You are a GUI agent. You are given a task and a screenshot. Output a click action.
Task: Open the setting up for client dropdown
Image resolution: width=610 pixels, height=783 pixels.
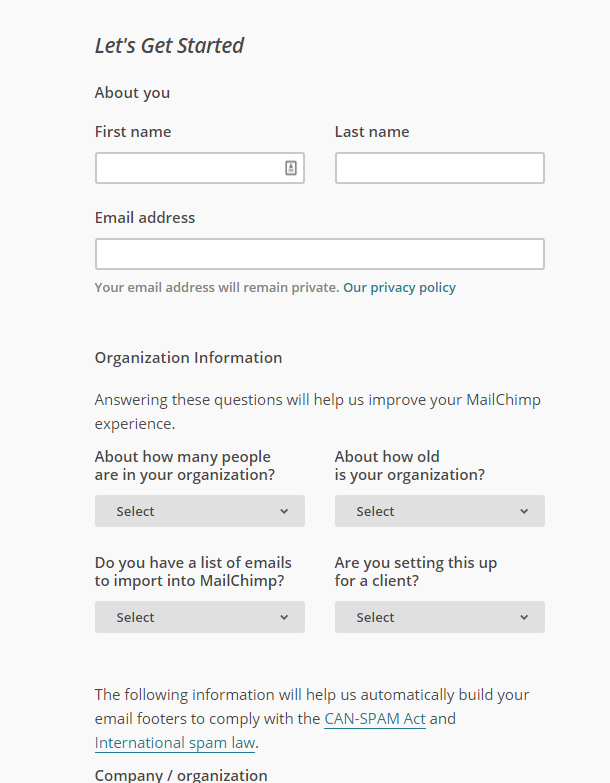[440, 617]
